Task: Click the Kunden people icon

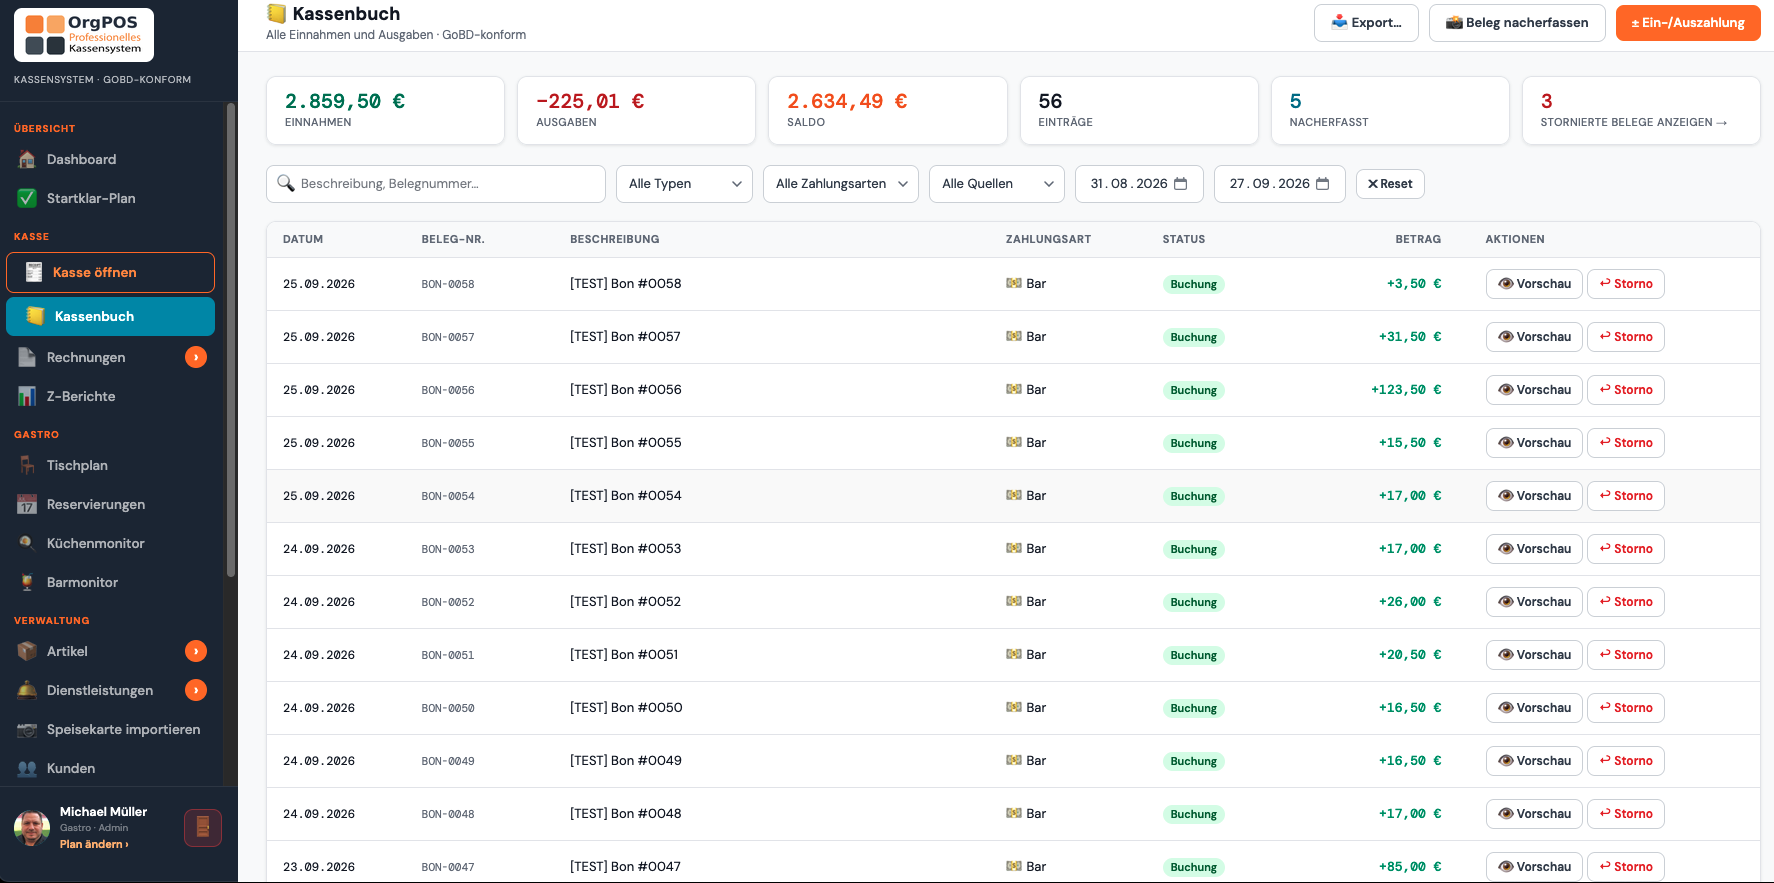Action: click(x=27, y=768)
